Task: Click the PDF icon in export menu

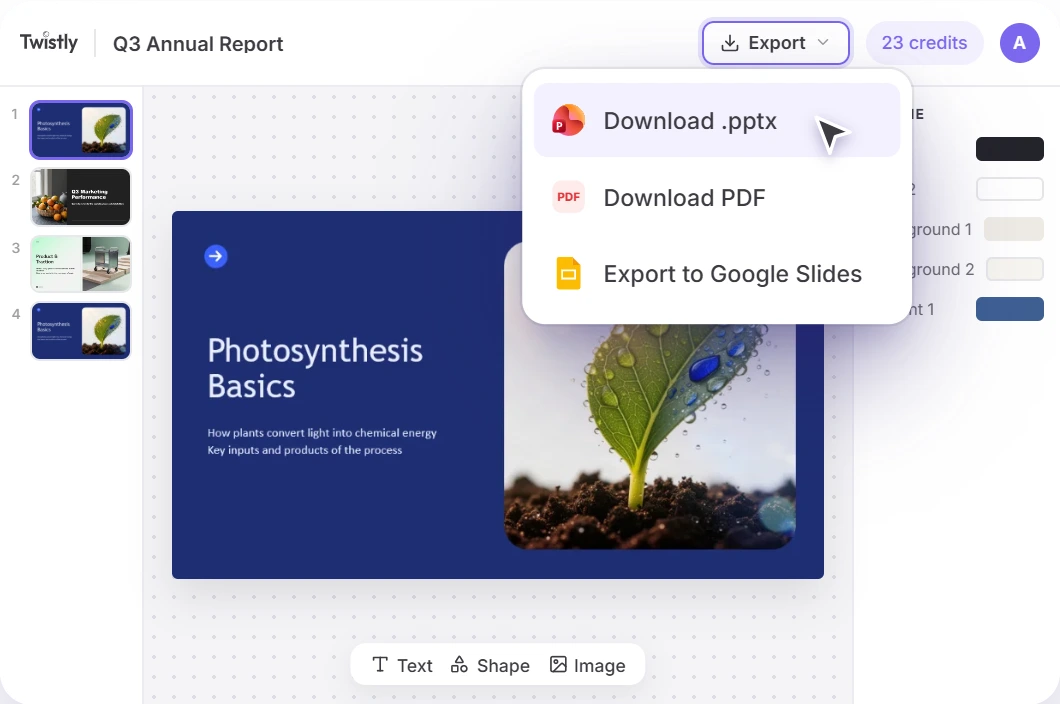Action: 568,197
